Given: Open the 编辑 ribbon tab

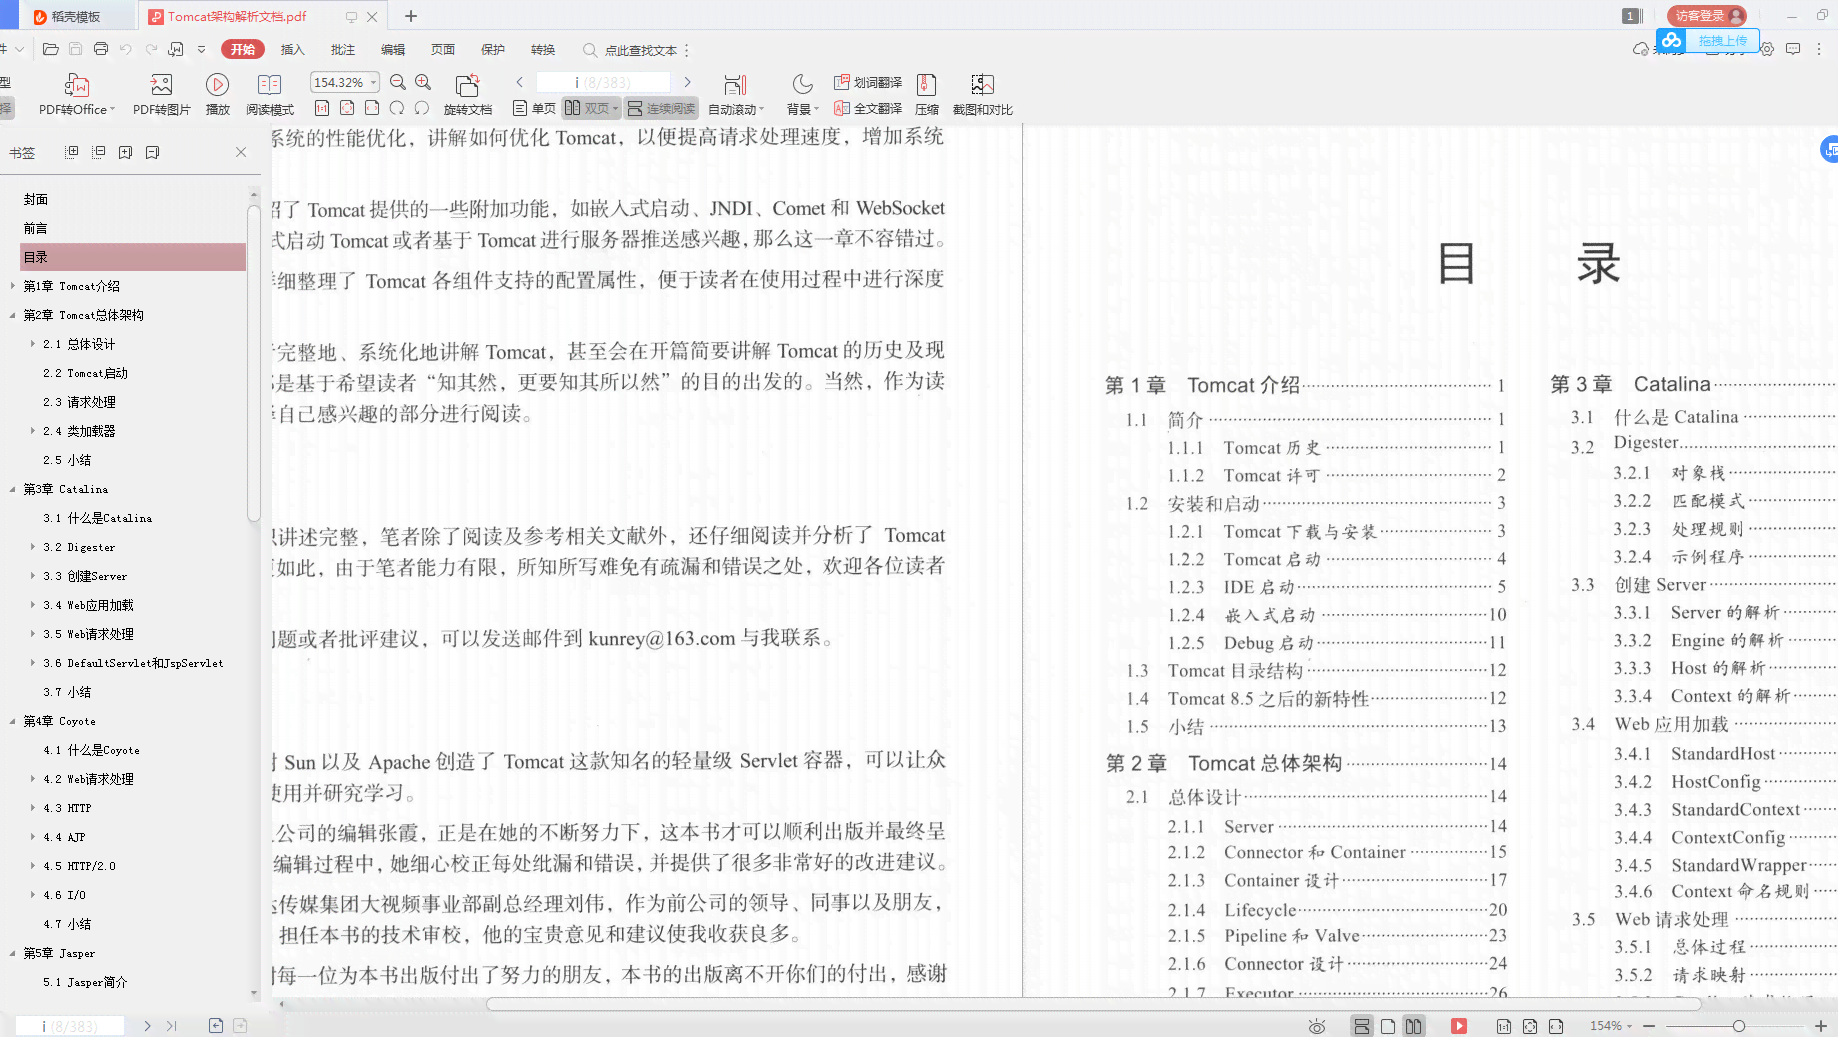Looking at the screenshot, I should pyautogui.click(x=393, y=49).
